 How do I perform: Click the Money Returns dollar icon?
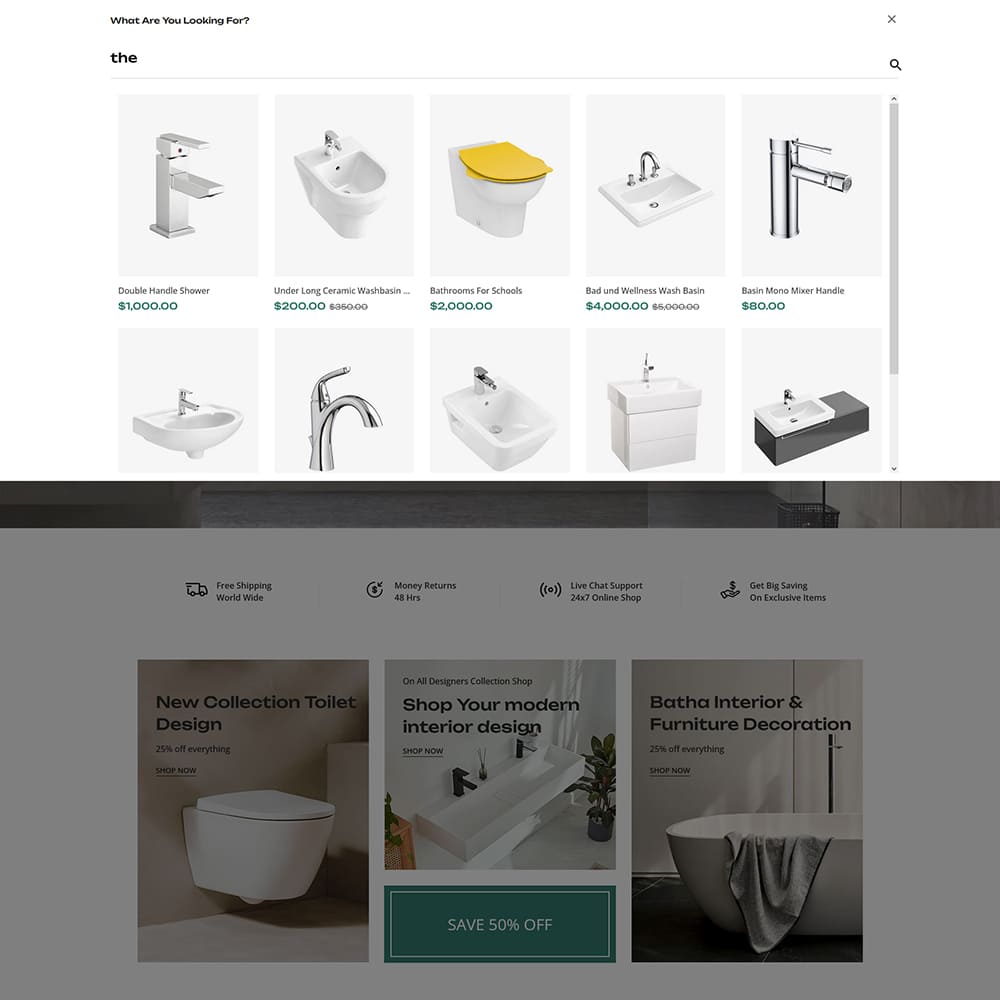pos(374,590)
